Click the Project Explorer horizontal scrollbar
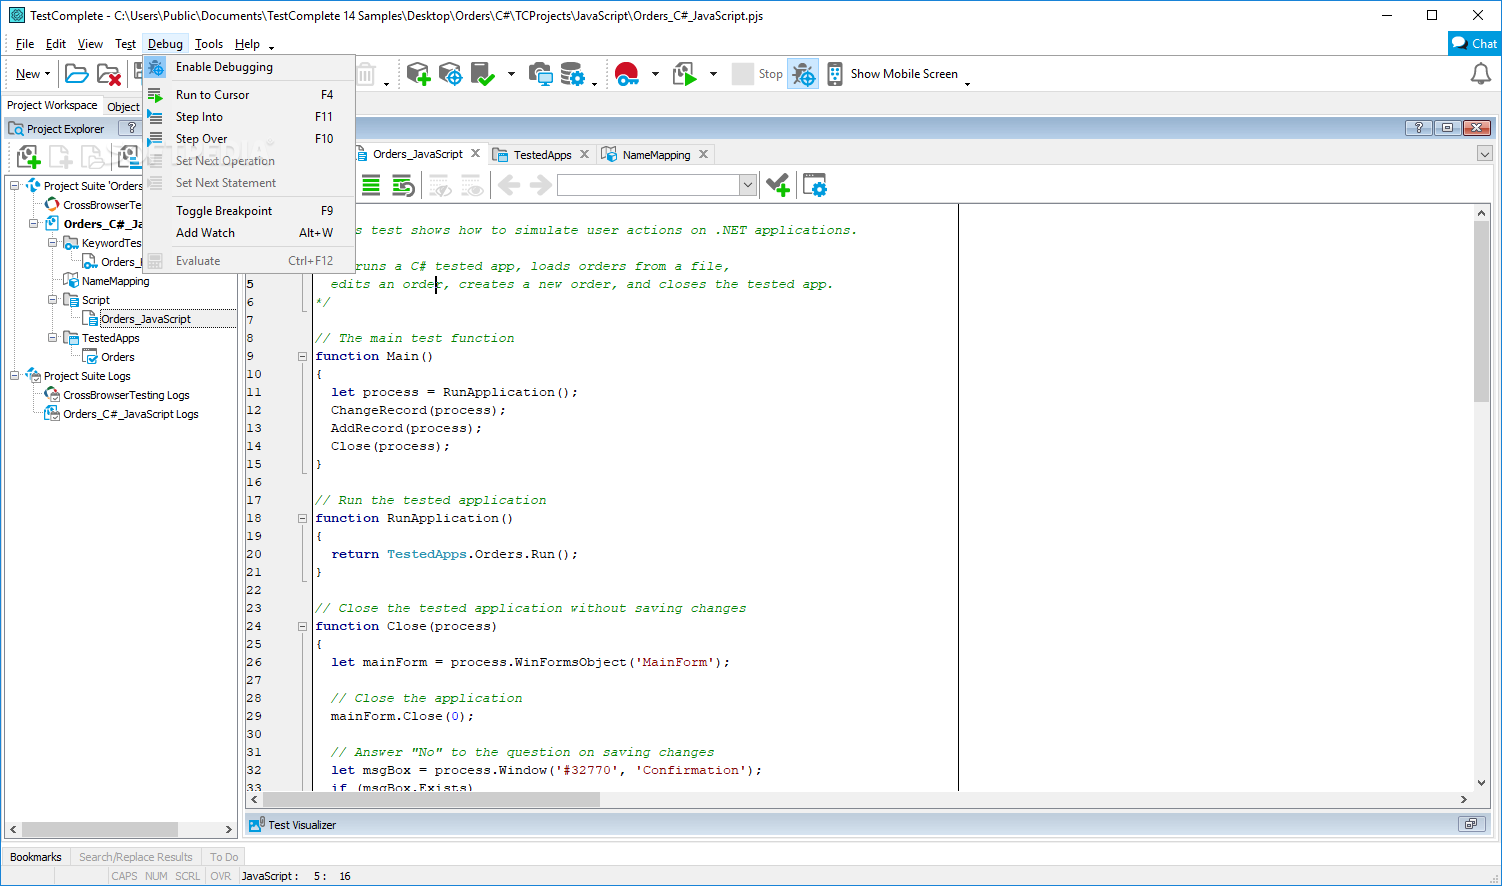The width and height of the screenshot is (1502, 886). click(100, 829)
